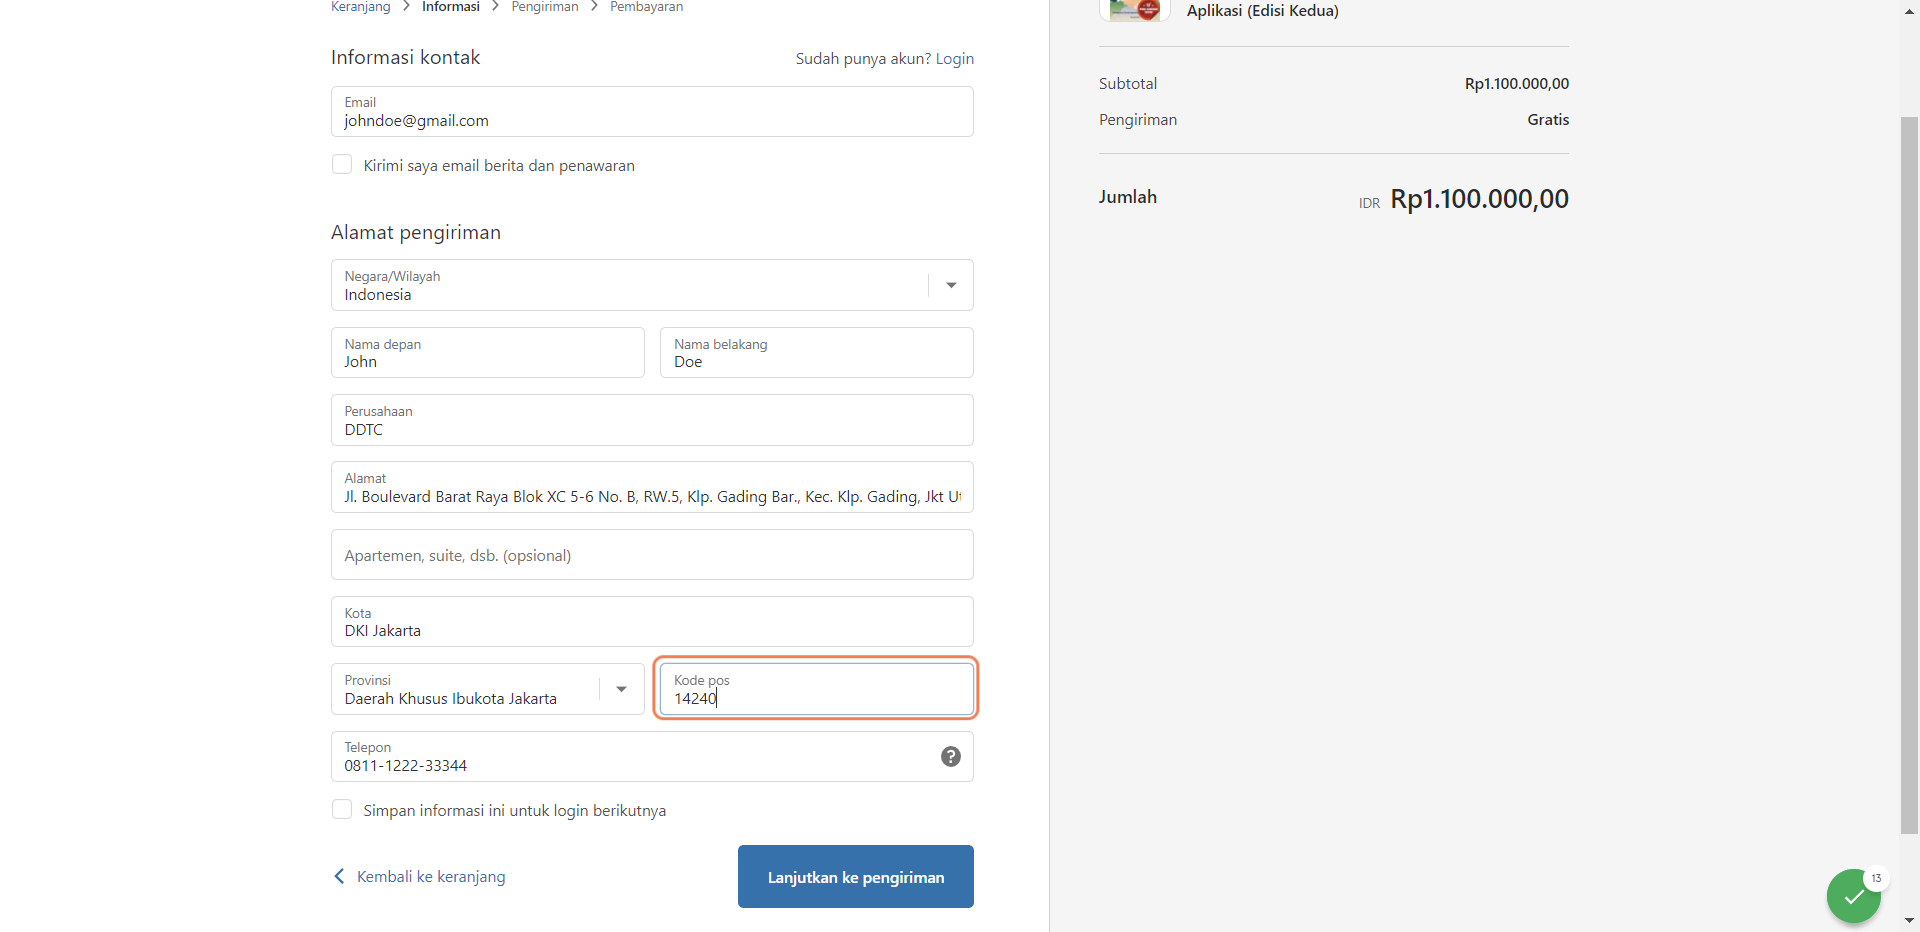Click the Informasi kontak heading
Screen dimensions: 1920x932
405,58
